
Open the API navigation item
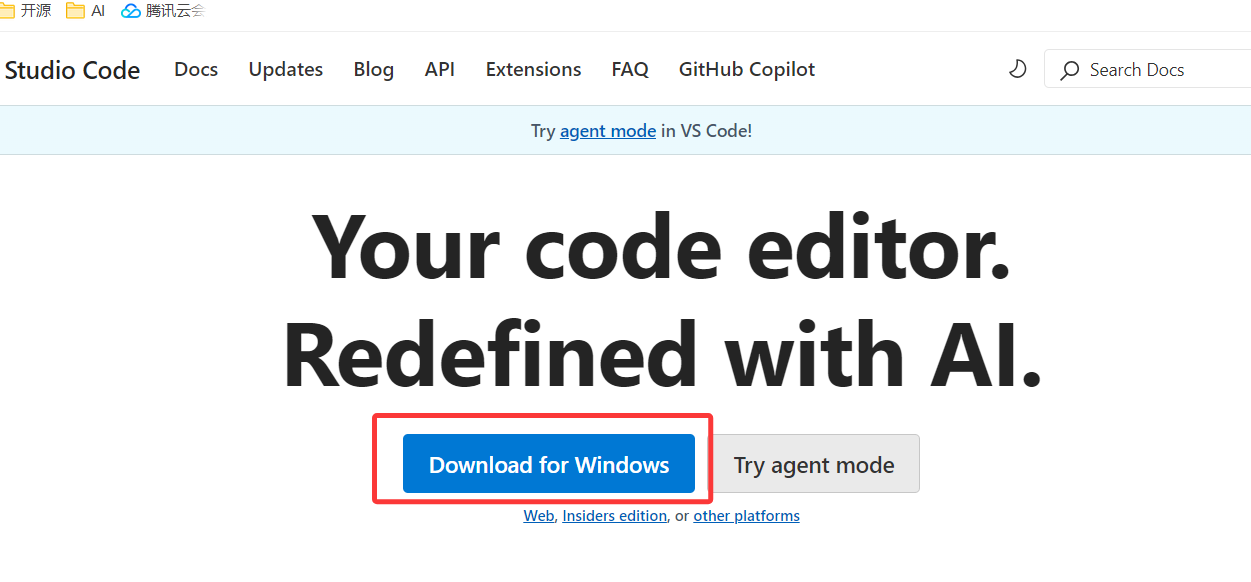point(439,70)
